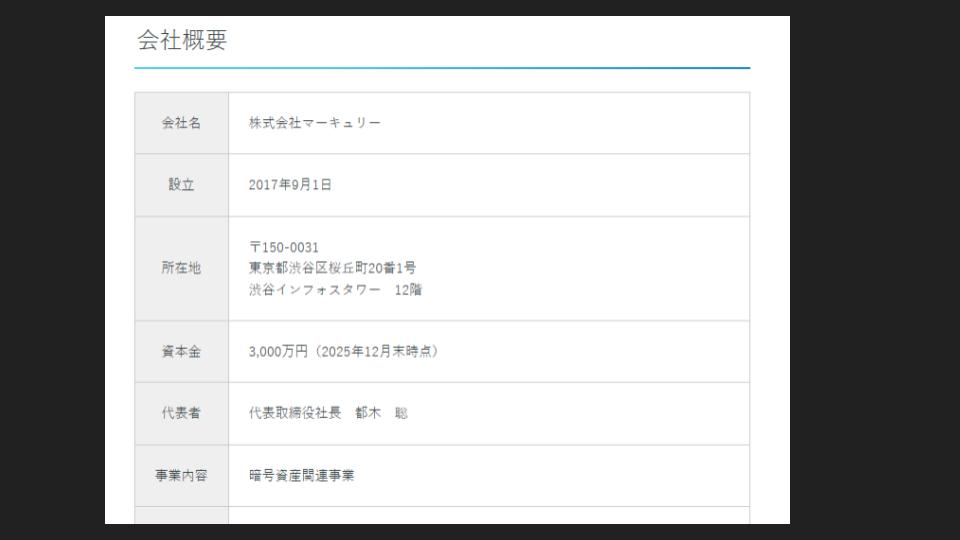Click the 設立 row label
The height and width of the screenshot is (540, 960).
click(181, 185)
